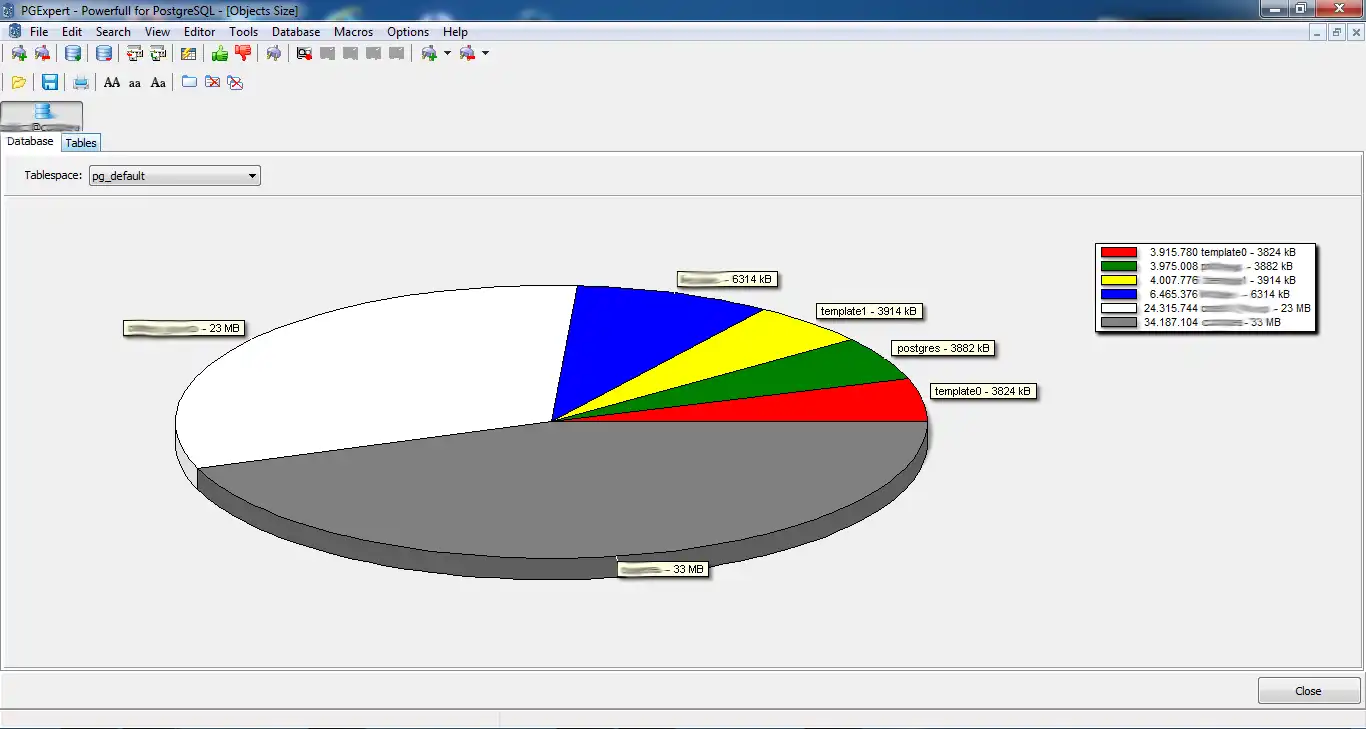This screenshot has width=1366, height=729.
Task: Click the single window with red X icon
Action: click(x=212, y=82)
